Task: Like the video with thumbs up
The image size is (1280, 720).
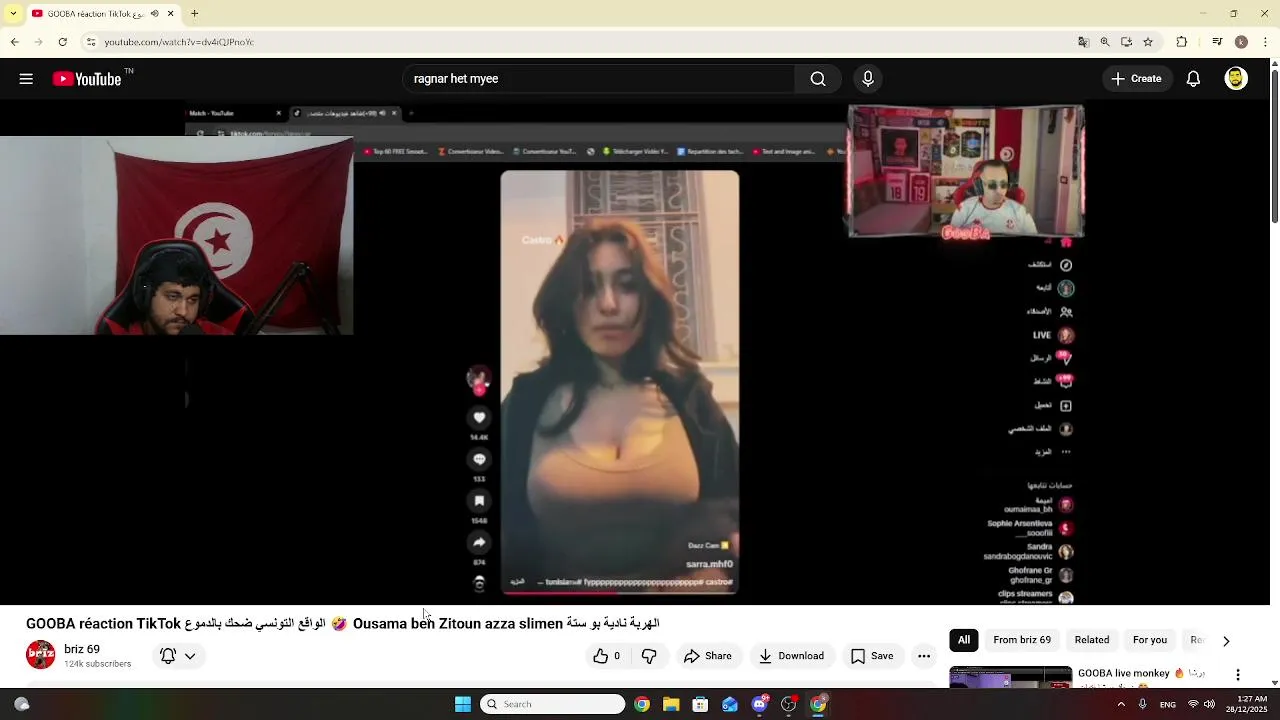Action: point(606,656)
